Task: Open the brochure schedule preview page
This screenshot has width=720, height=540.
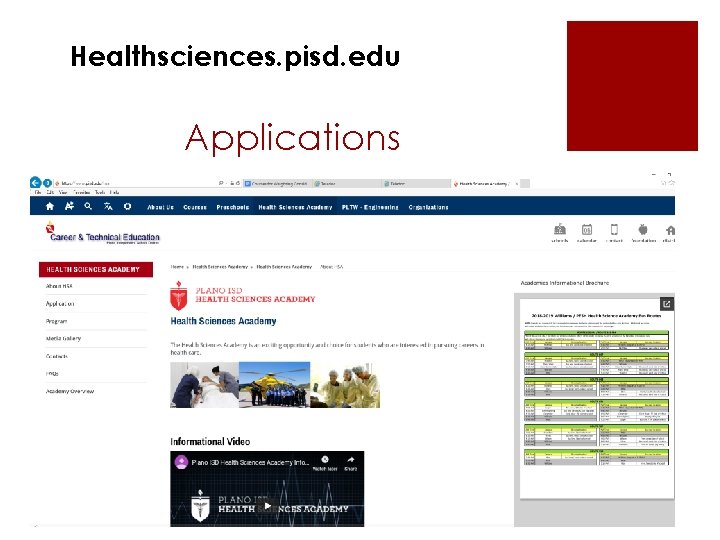Action: (x=596, y=397)
